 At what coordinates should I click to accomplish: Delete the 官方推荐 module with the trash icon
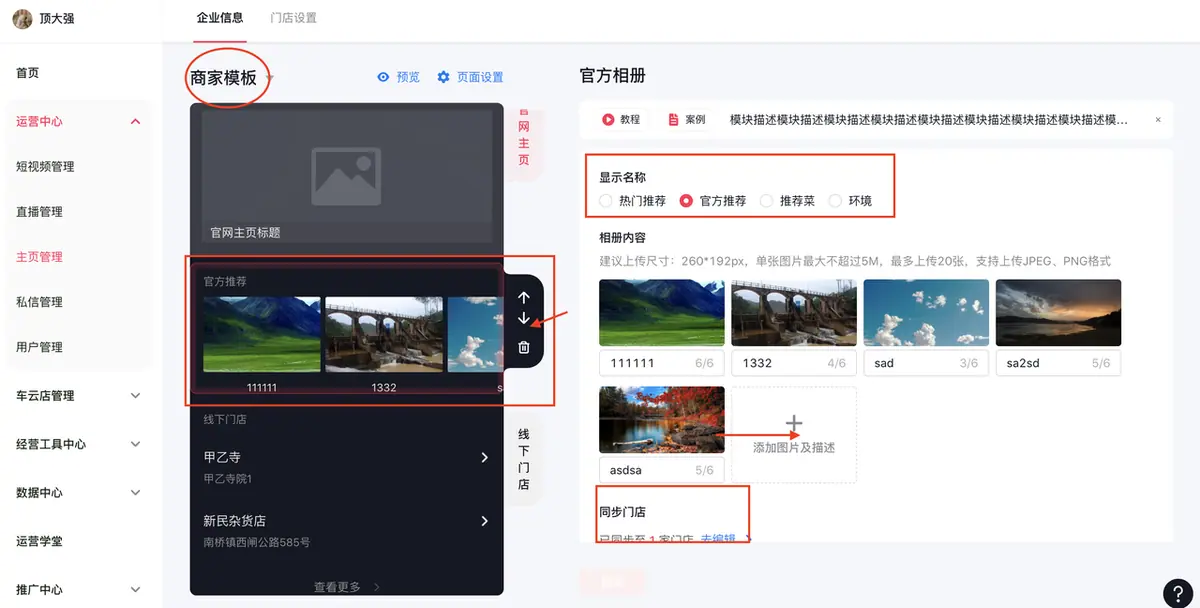524,347
